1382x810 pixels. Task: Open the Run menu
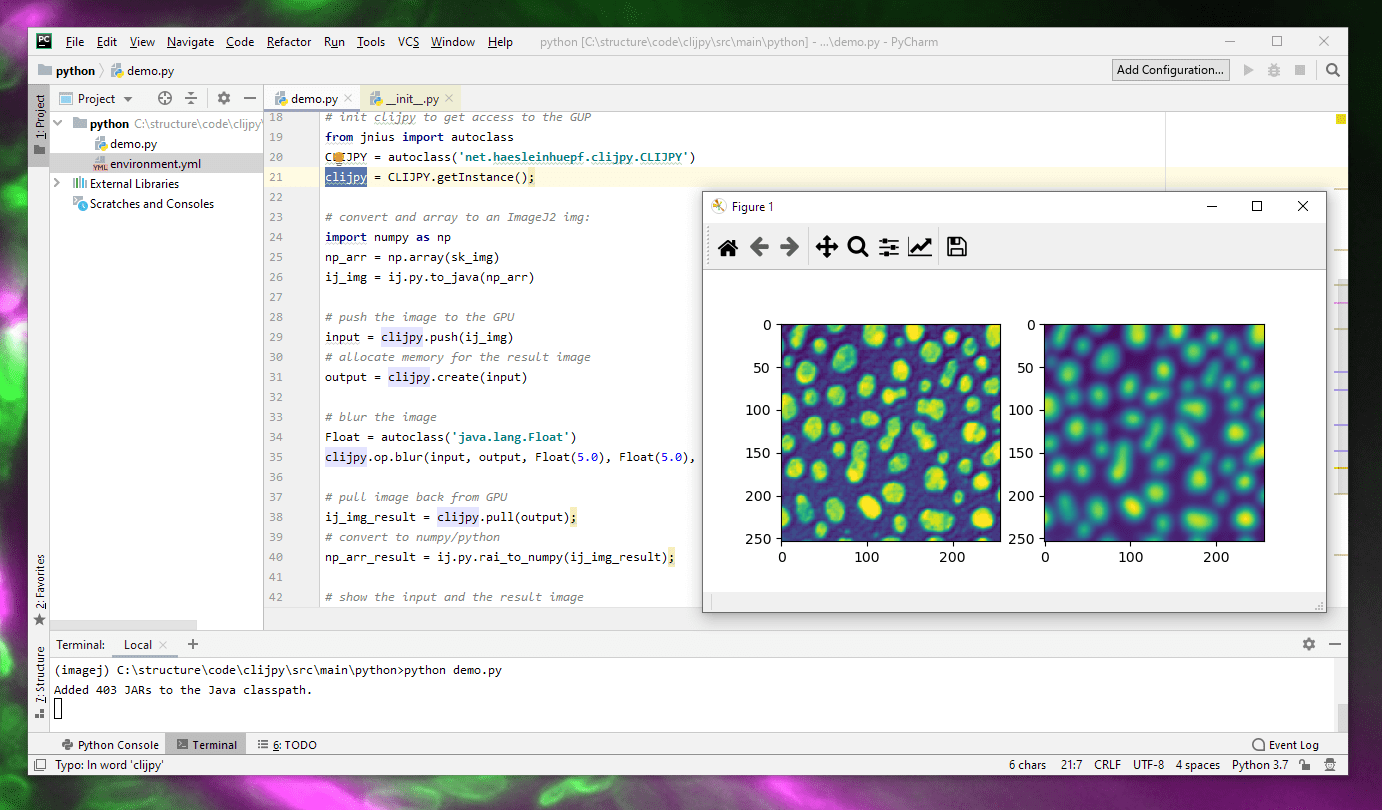click(x=334, y=42)
